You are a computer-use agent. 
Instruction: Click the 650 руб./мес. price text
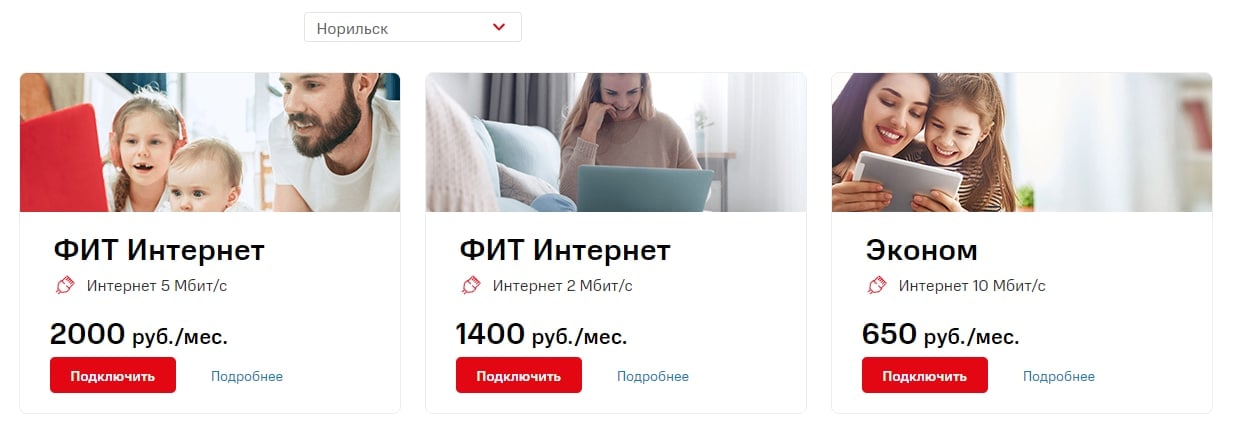pos(941,334)
